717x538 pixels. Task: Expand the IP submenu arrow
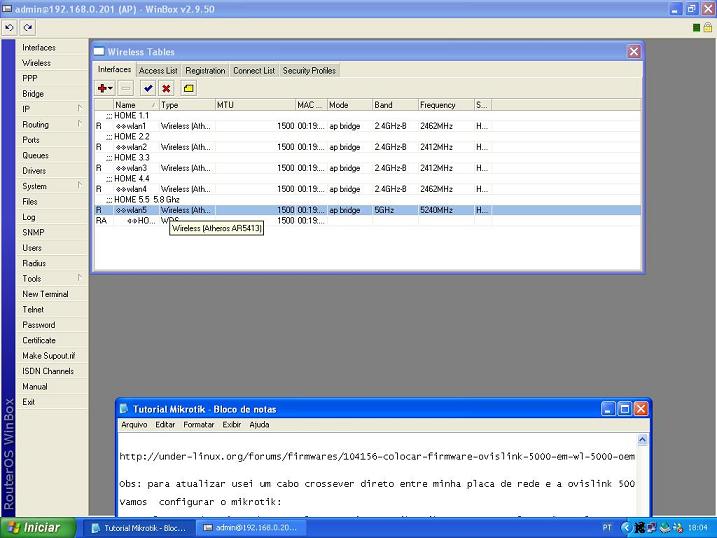point(80,108)
